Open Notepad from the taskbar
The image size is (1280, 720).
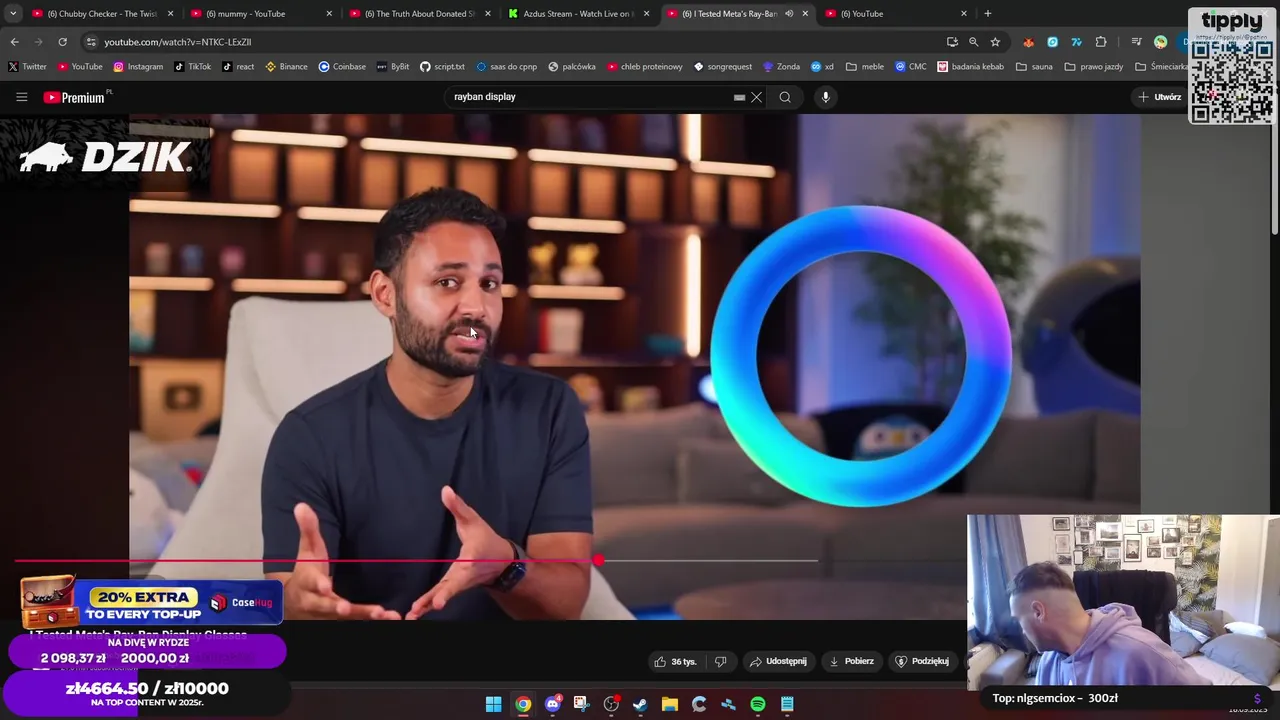[787, 704]
